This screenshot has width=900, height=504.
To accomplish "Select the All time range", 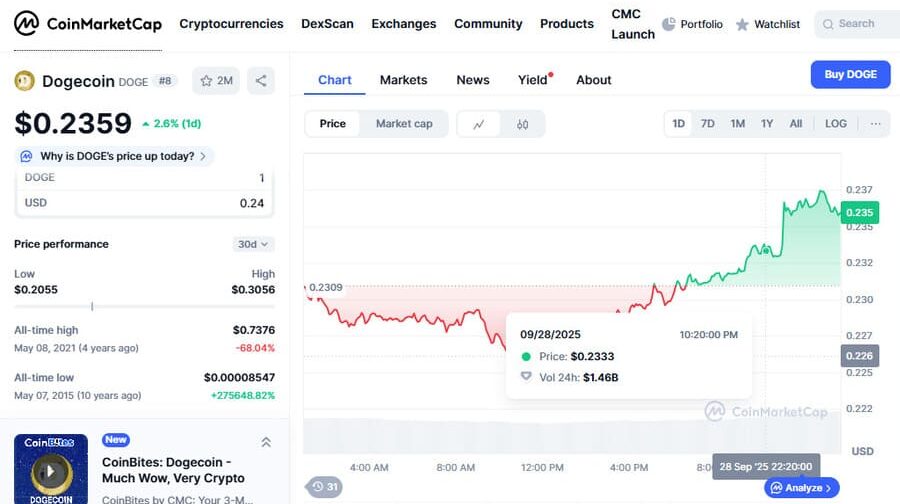I will [x=796, y=123].
